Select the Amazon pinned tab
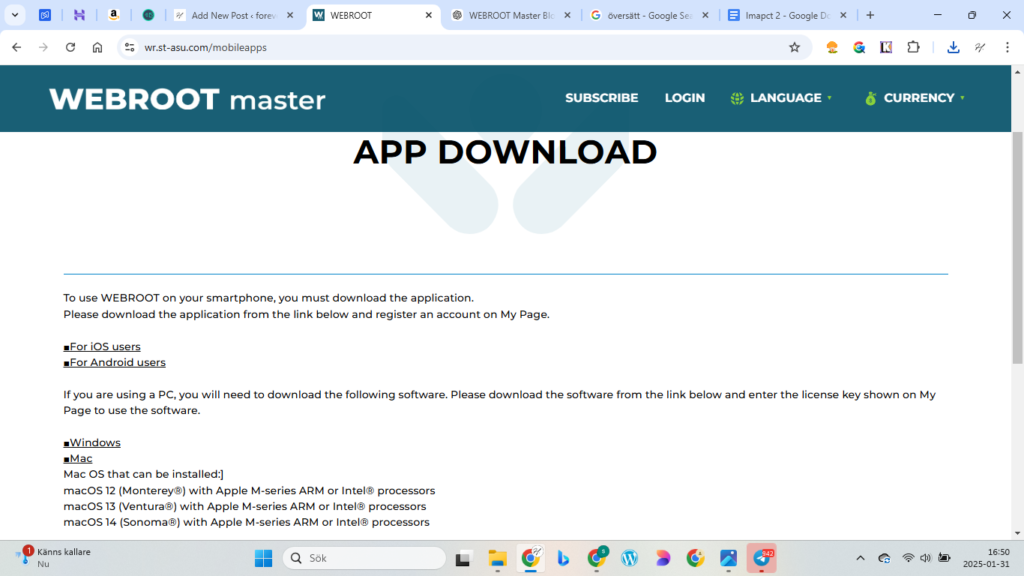 click(114, 15)
